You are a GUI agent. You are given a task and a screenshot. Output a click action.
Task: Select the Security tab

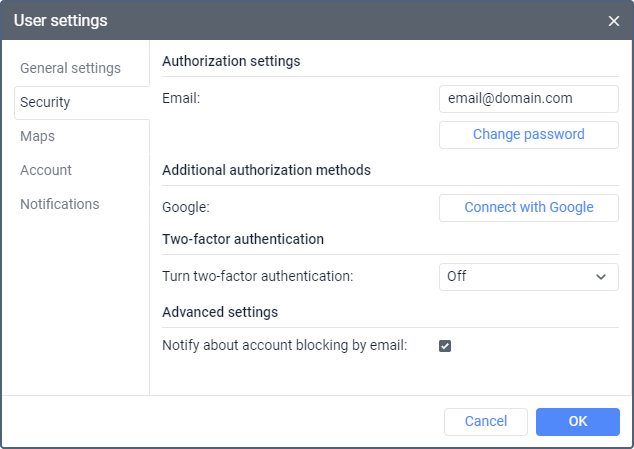(45, 102)
